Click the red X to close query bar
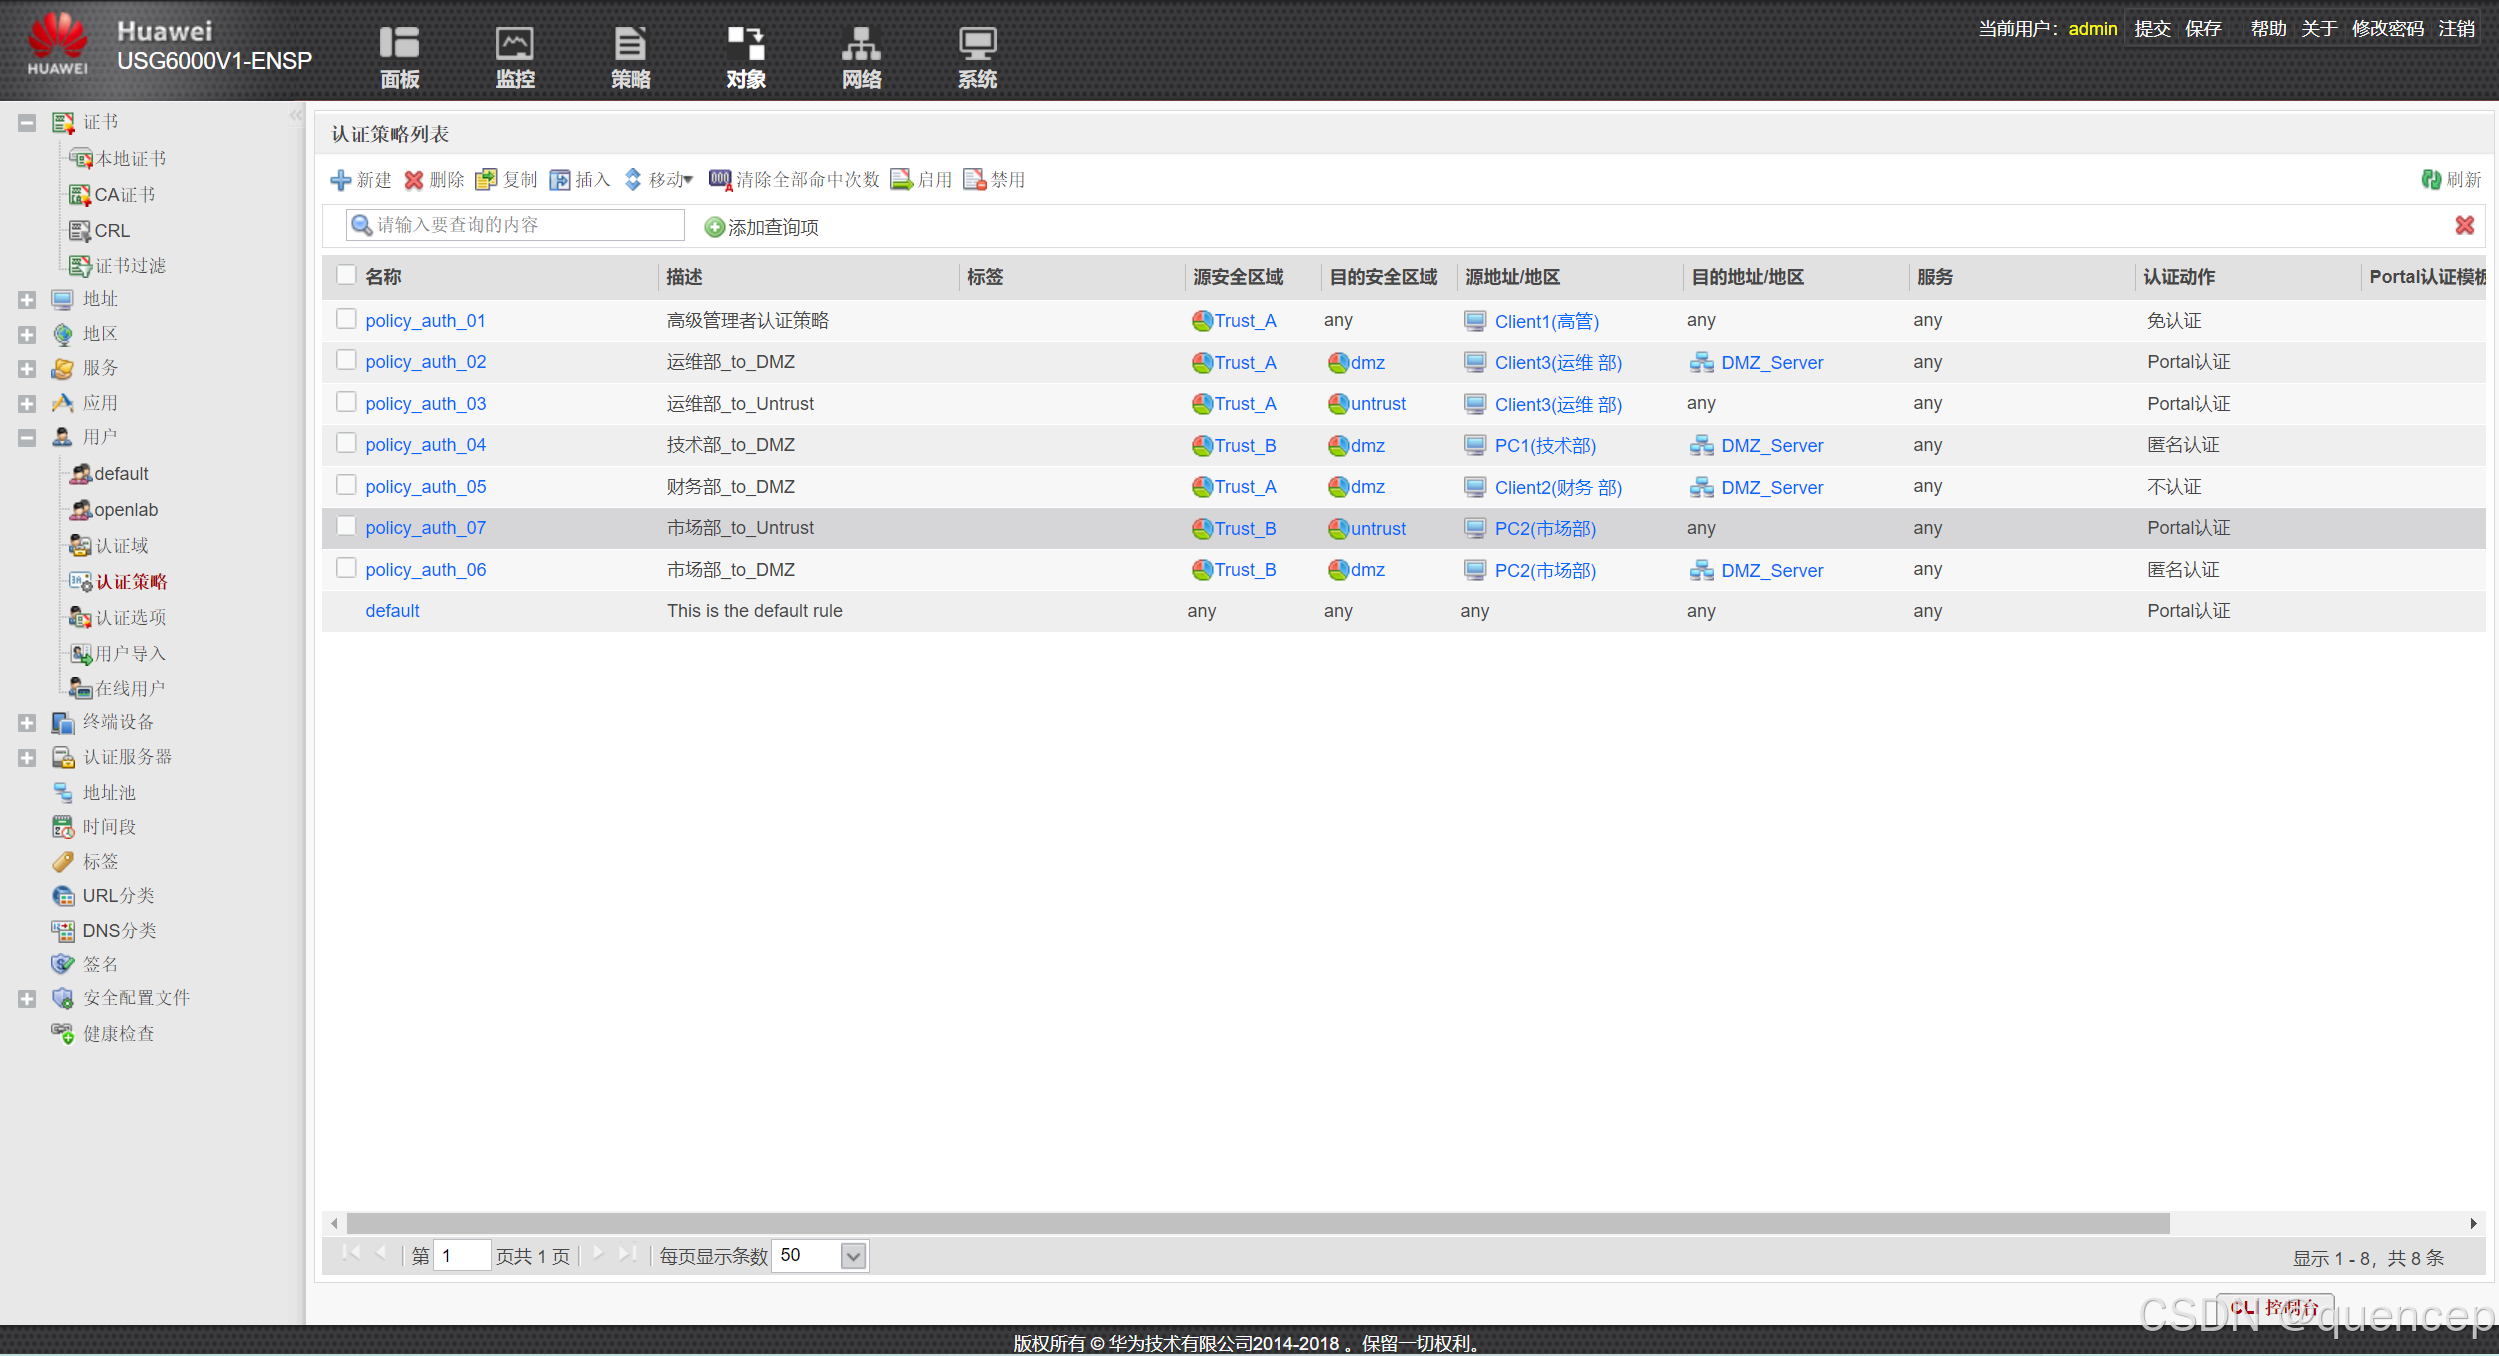Screen dimensions: 2499x1356 pos(2464,226)
